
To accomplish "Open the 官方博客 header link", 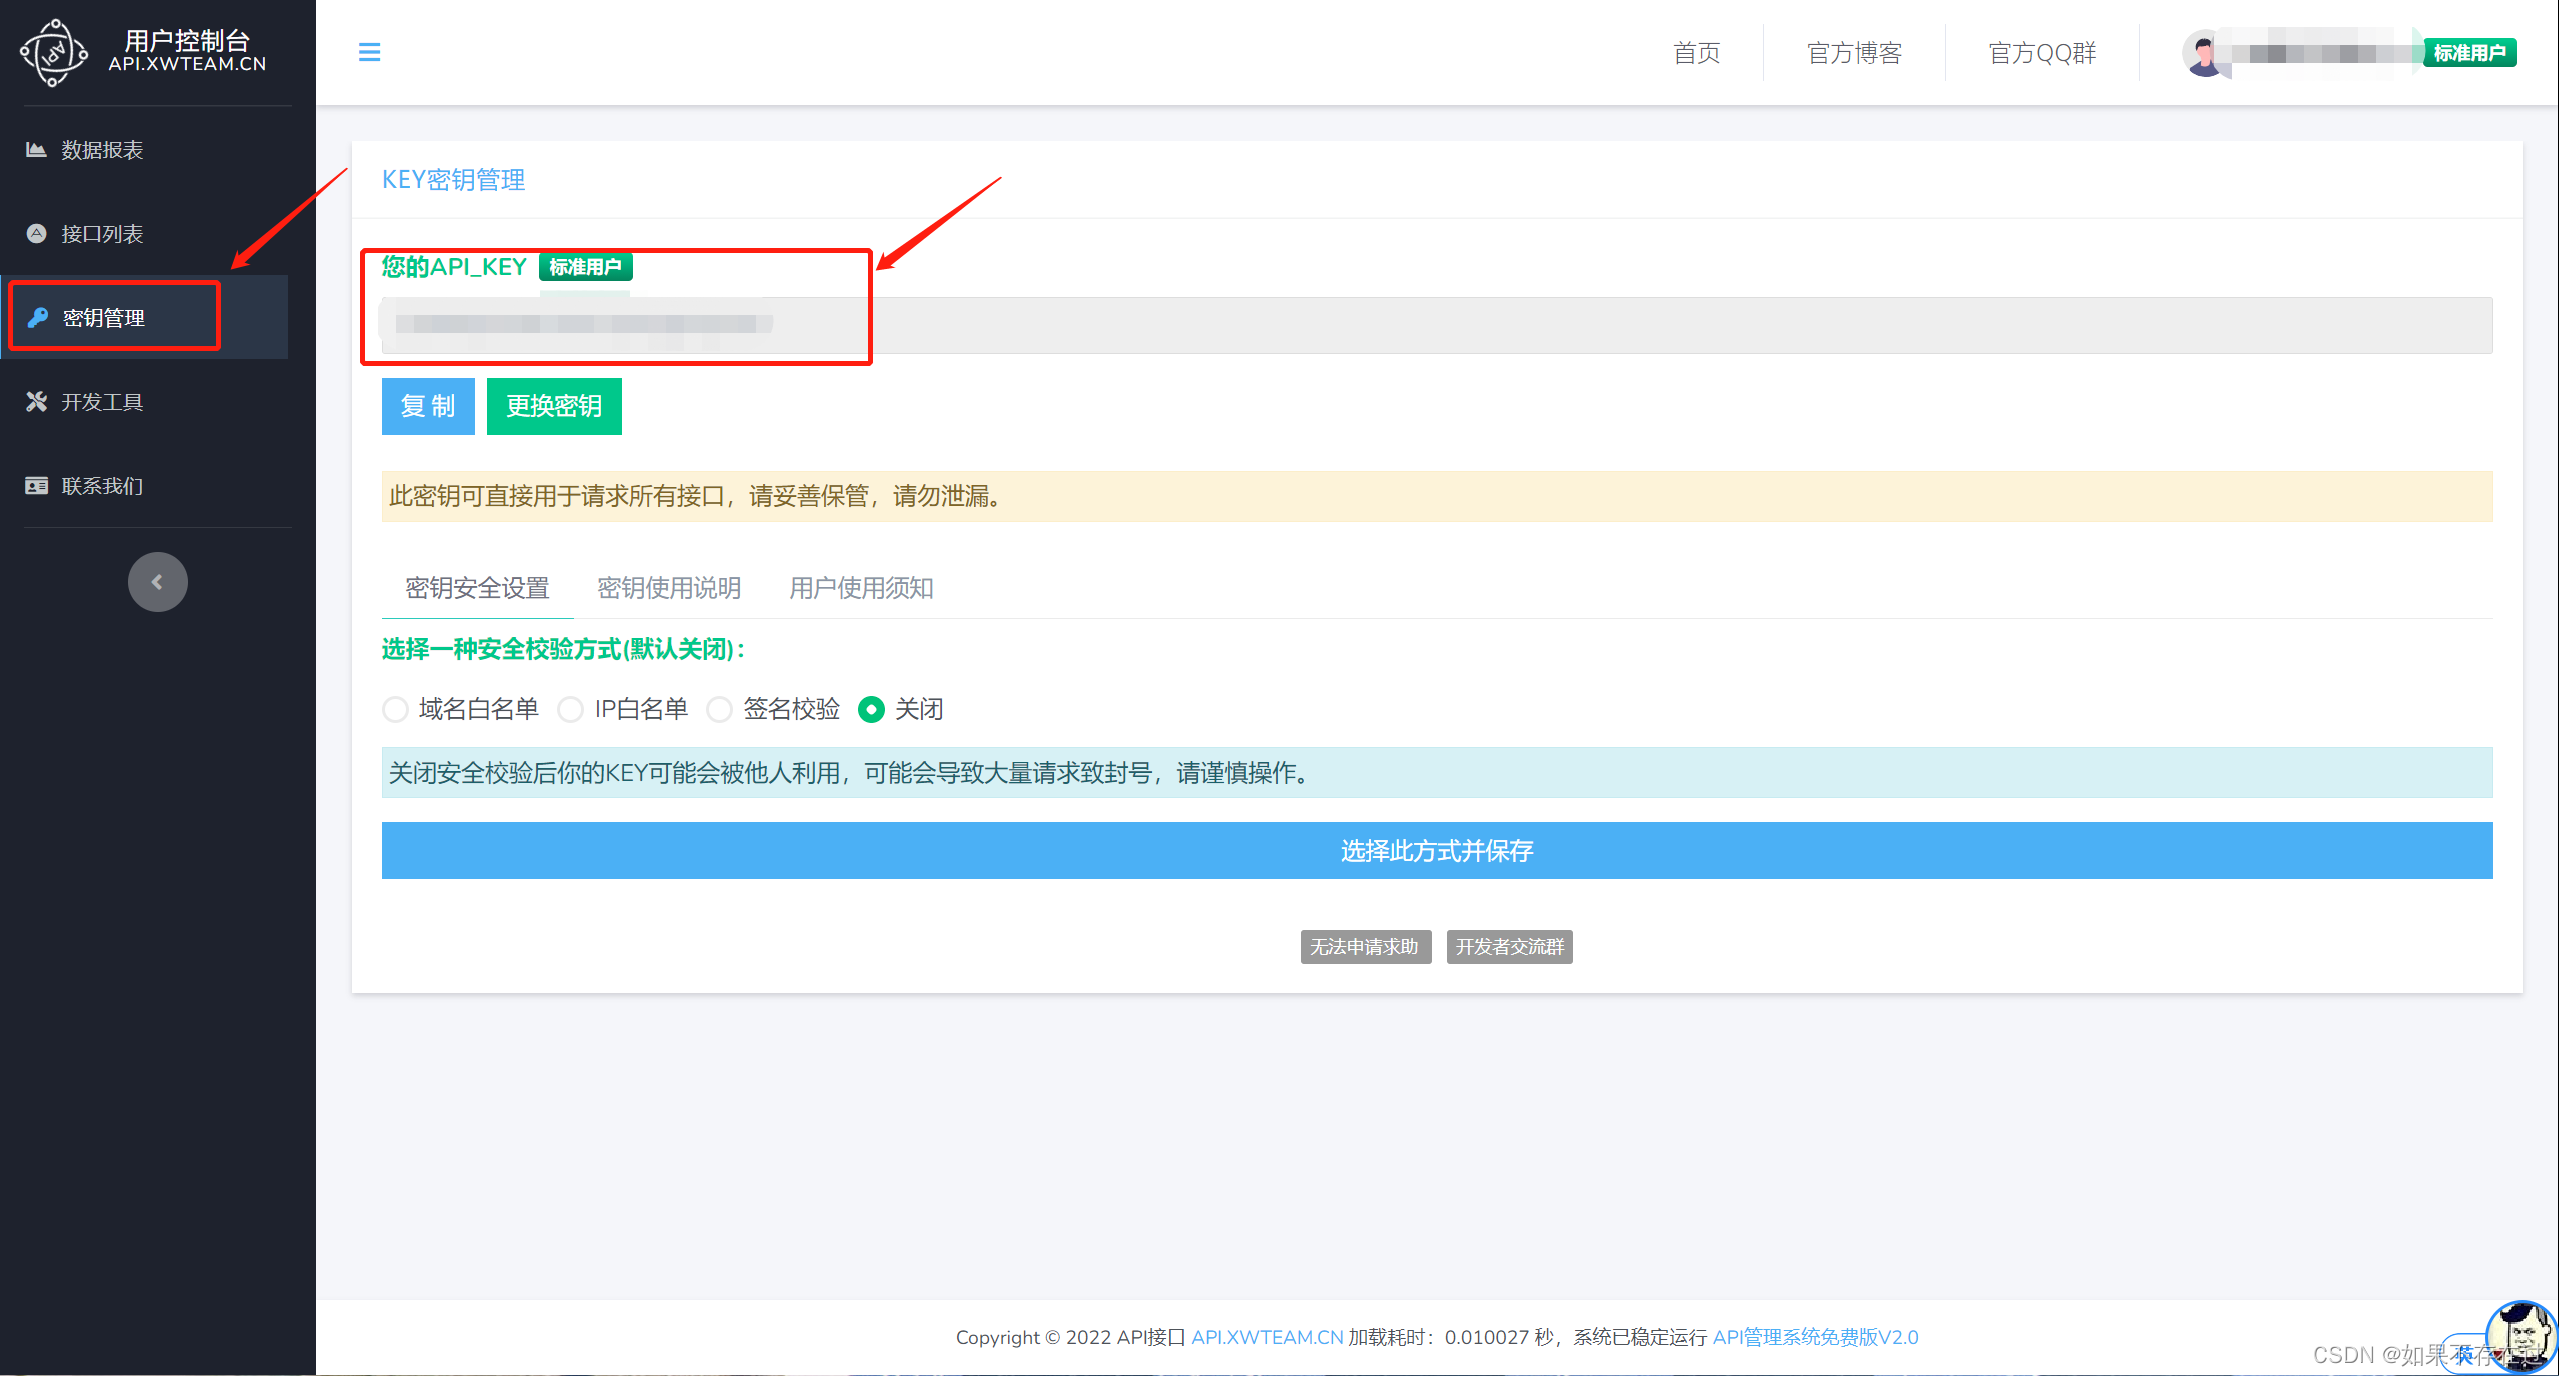I will 1854,53.
